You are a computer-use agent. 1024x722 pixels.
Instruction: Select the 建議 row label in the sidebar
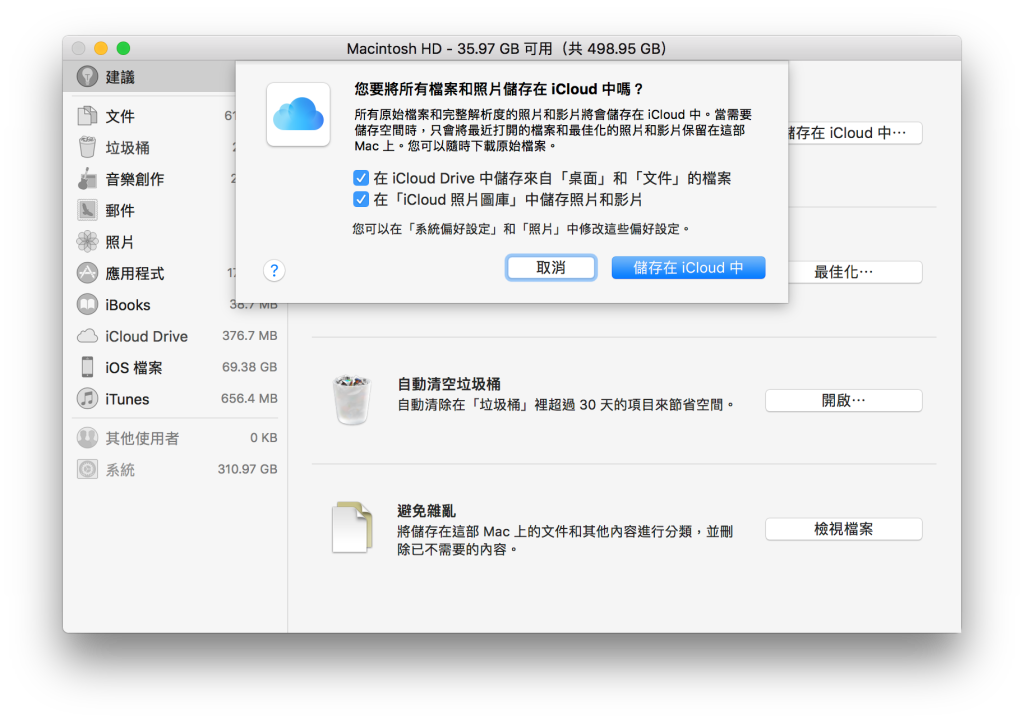pos(120,77)
